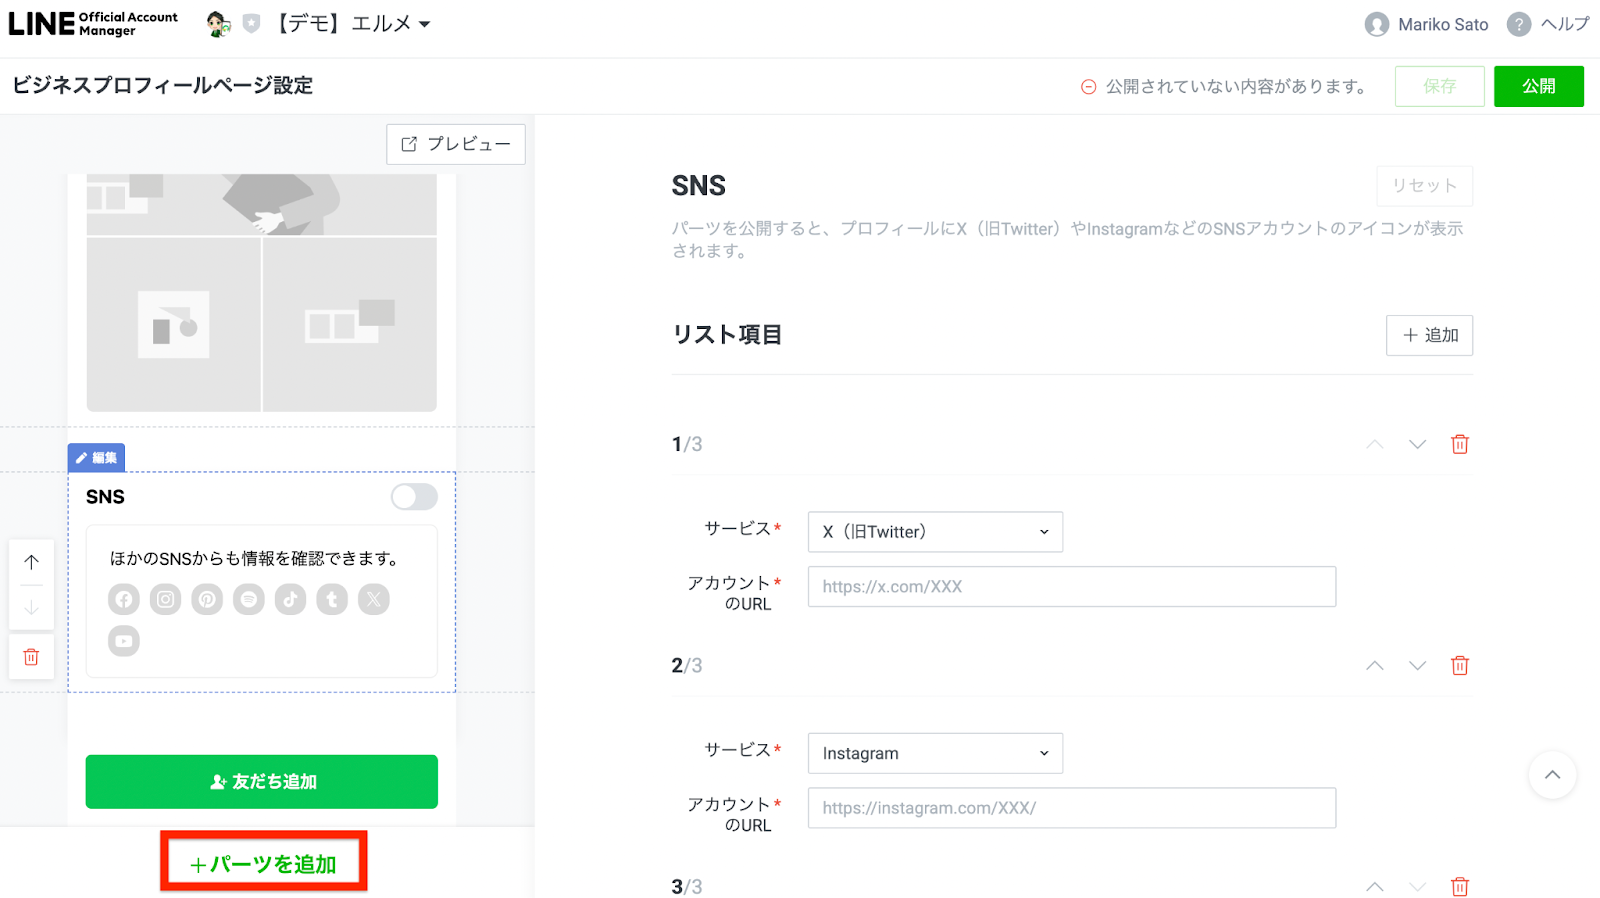Click the パーツを追加 button
The height and width of the screenshot is (898, 1600).
[x=264, y=863]
